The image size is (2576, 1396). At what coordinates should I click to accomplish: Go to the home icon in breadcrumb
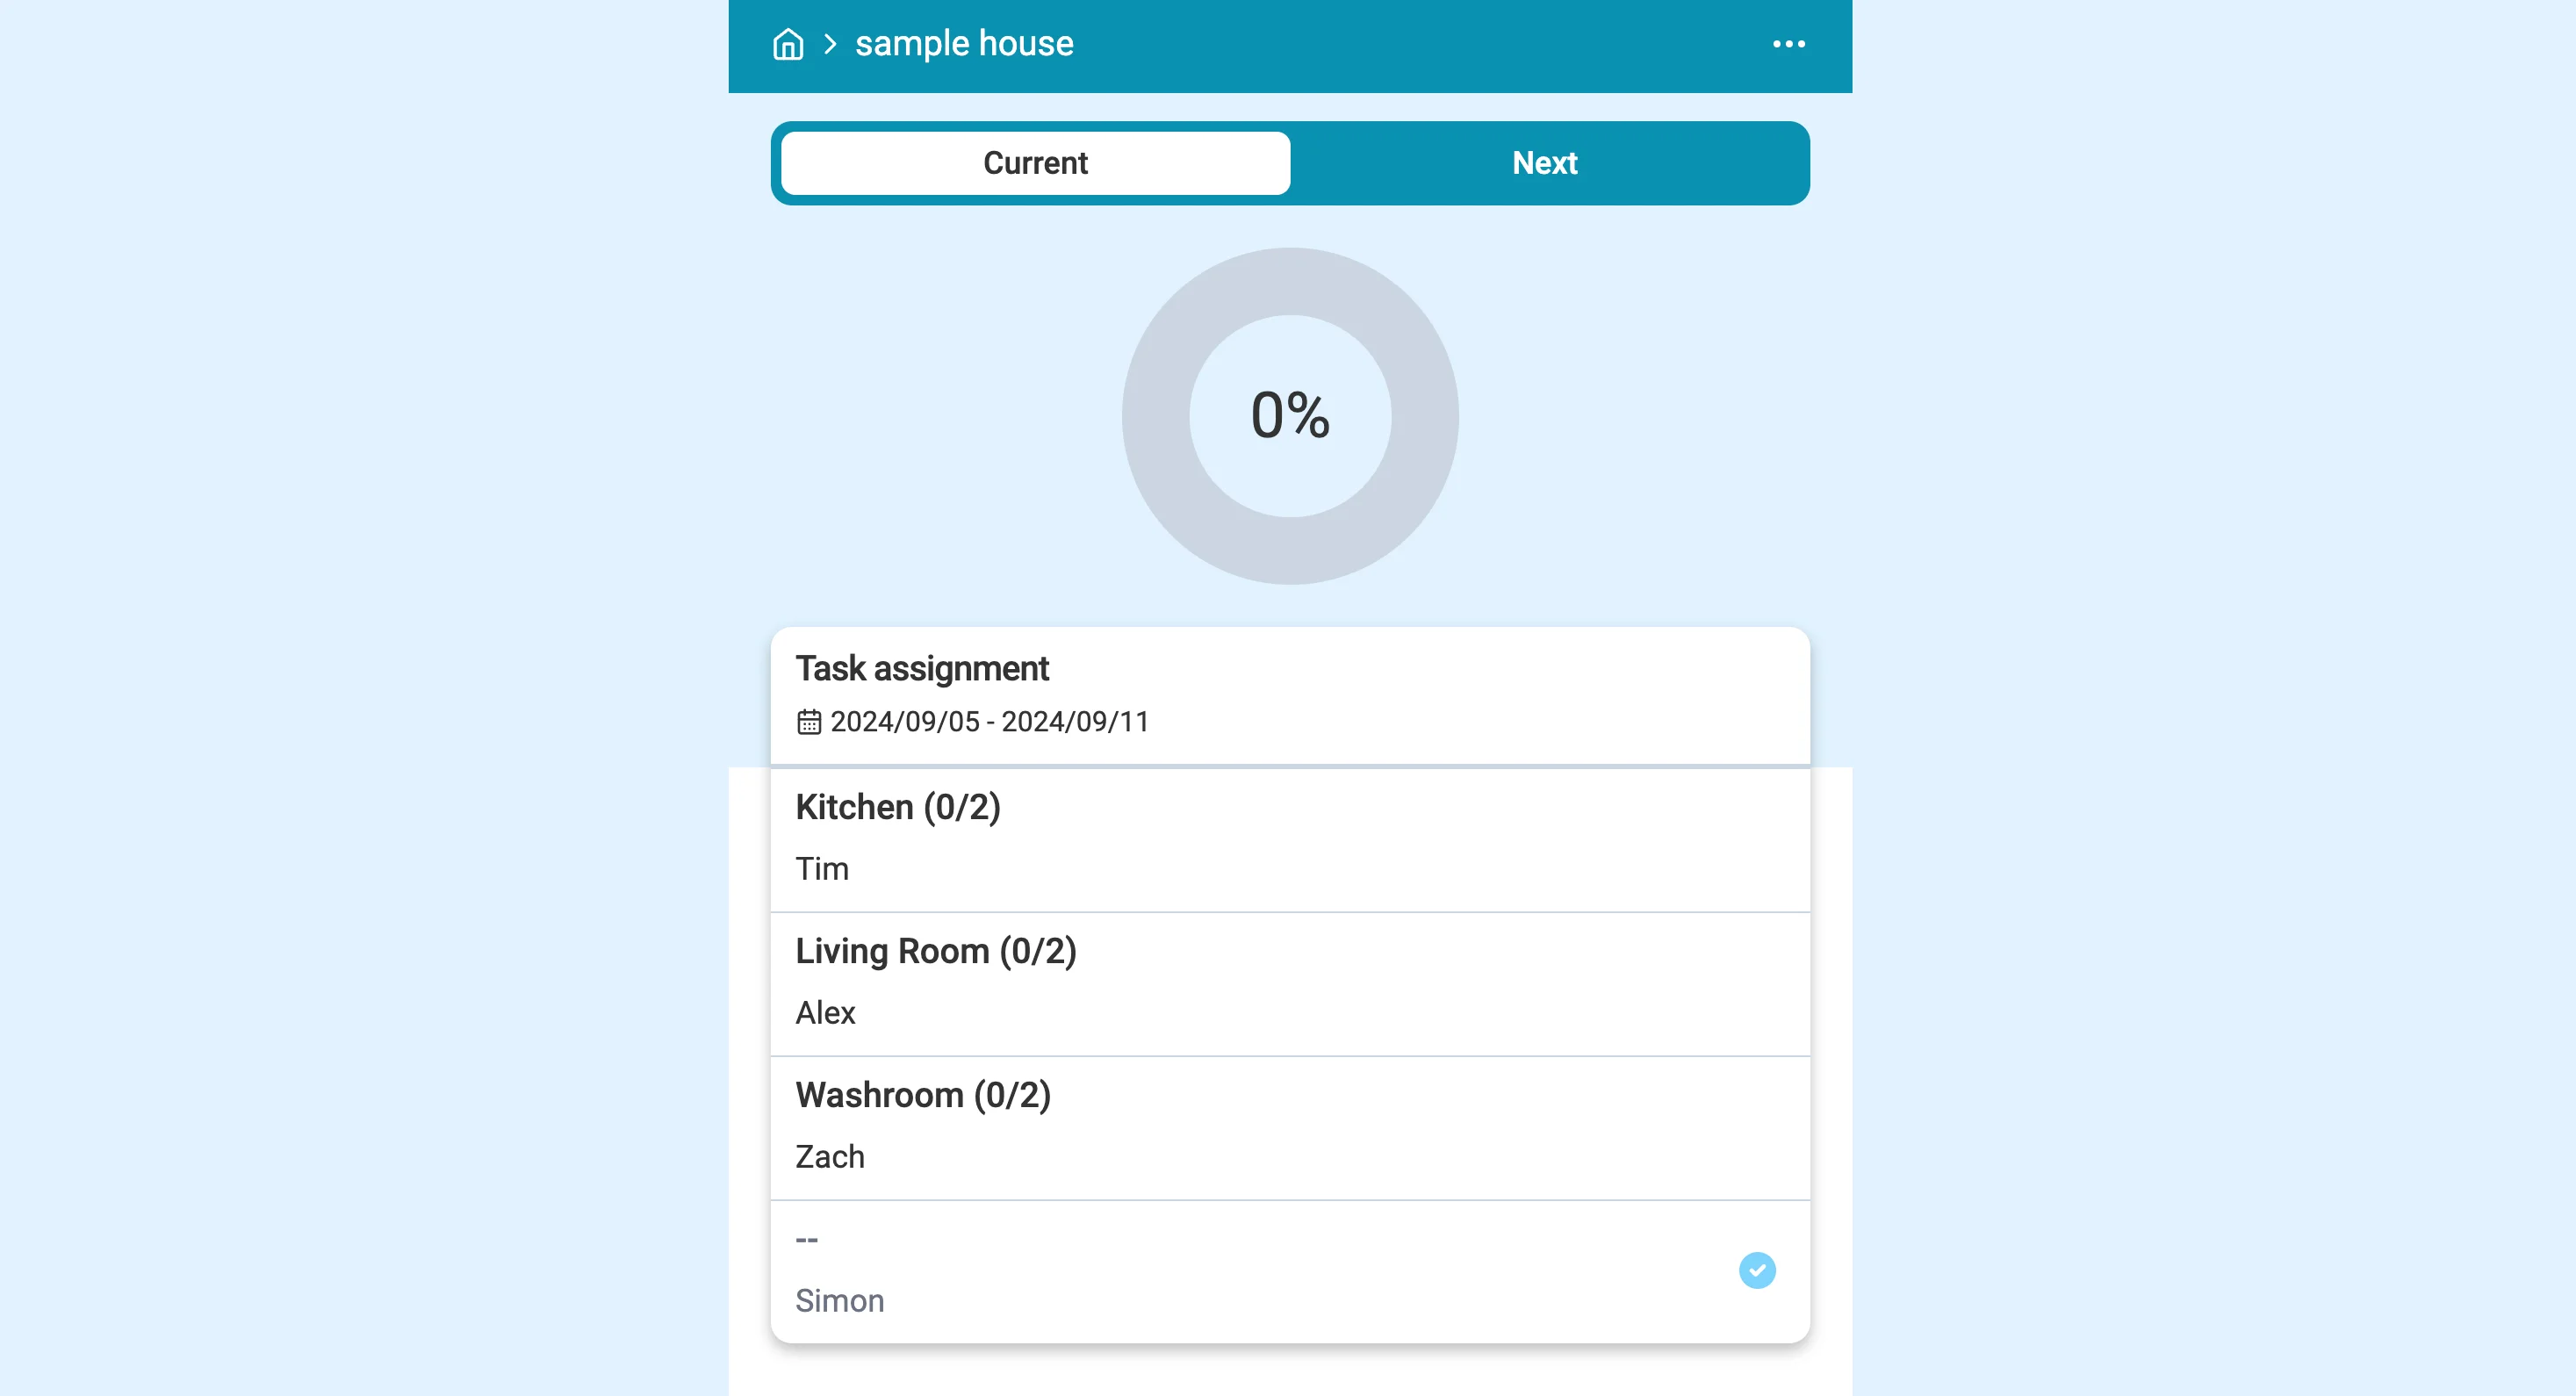pyautogui.click(x=788, y=44)
